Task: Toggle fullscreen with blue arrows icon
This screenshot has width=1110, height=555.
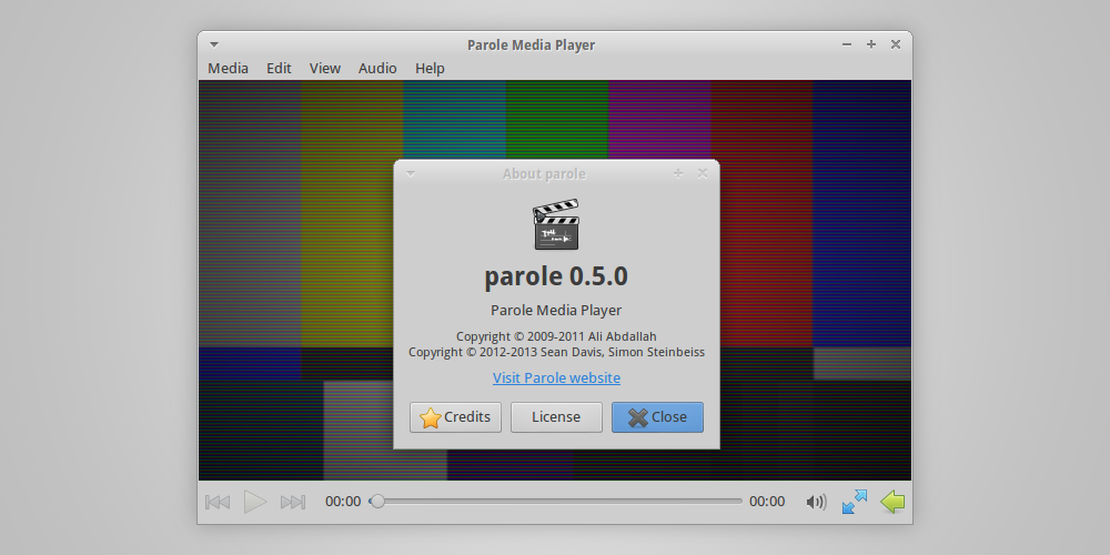Action: (x=854, y=502)
